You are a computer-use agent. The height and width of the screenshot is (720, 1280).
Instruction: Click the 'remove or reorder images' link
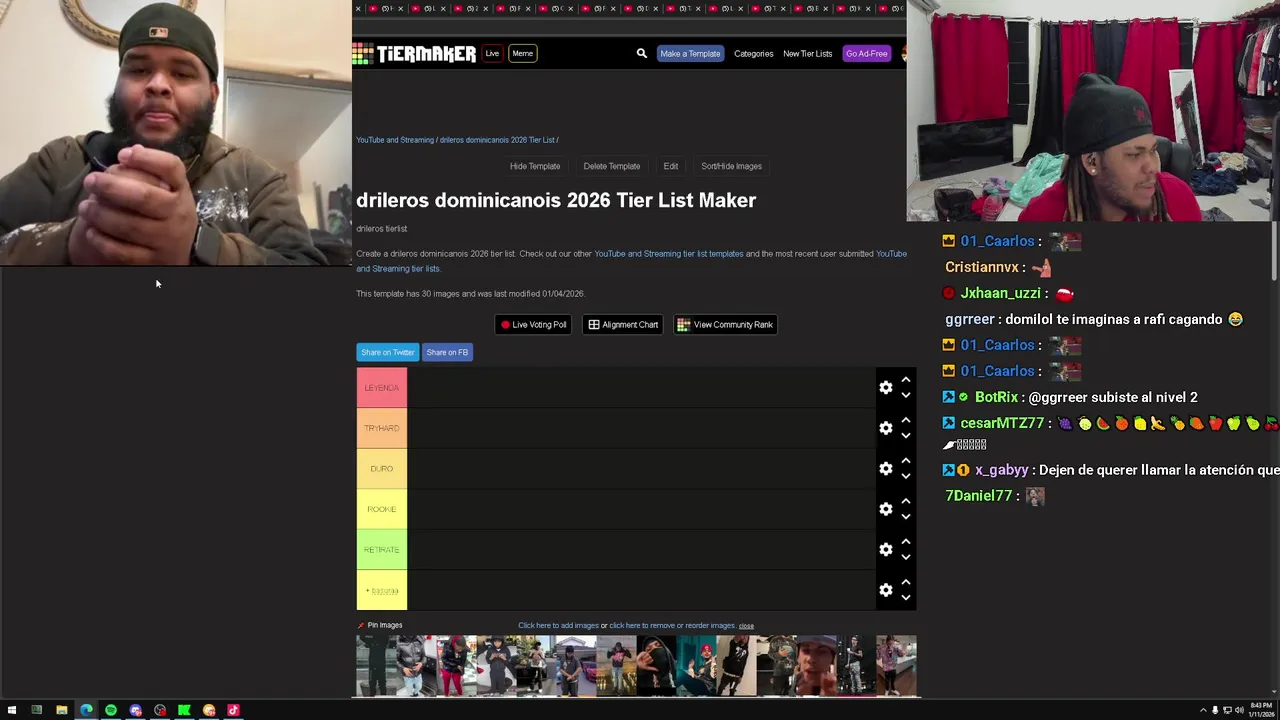click(672, 626)
